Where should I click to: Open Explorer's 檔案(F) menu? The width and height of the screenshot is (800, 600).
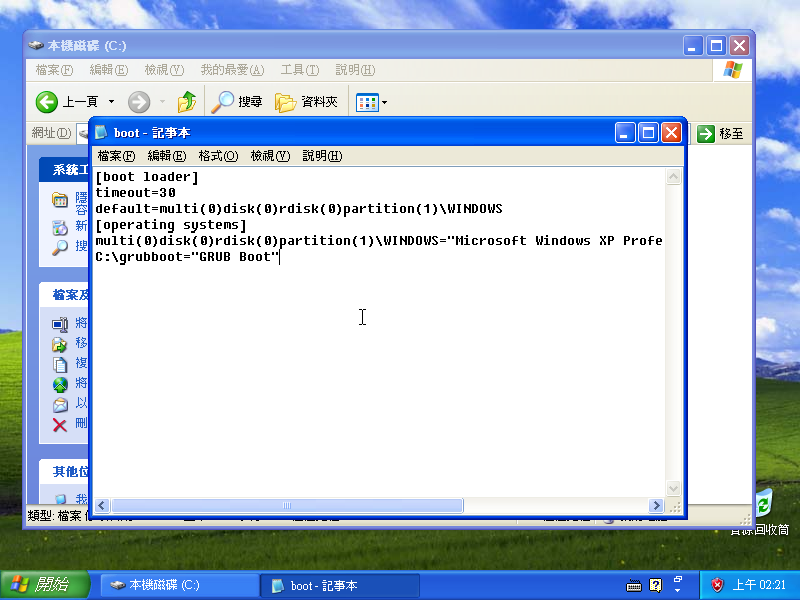(x=55, y=70)
